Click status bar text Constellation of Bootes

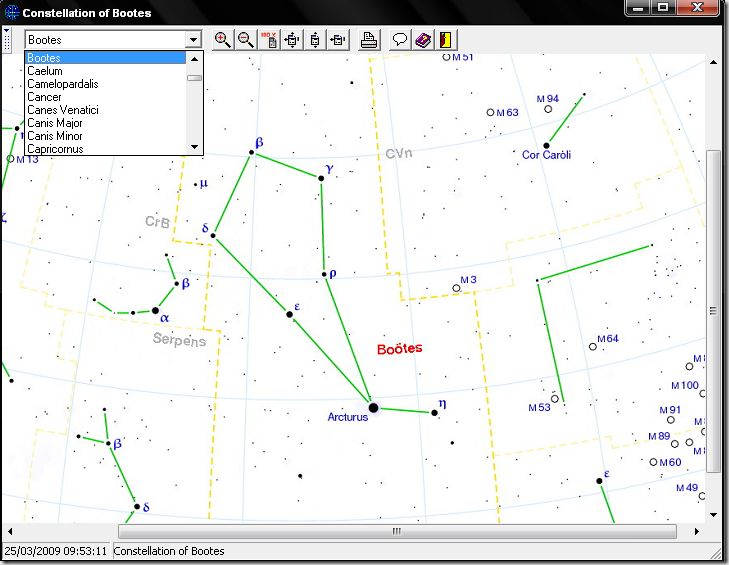pyautogui.click(x=169, y=551)
